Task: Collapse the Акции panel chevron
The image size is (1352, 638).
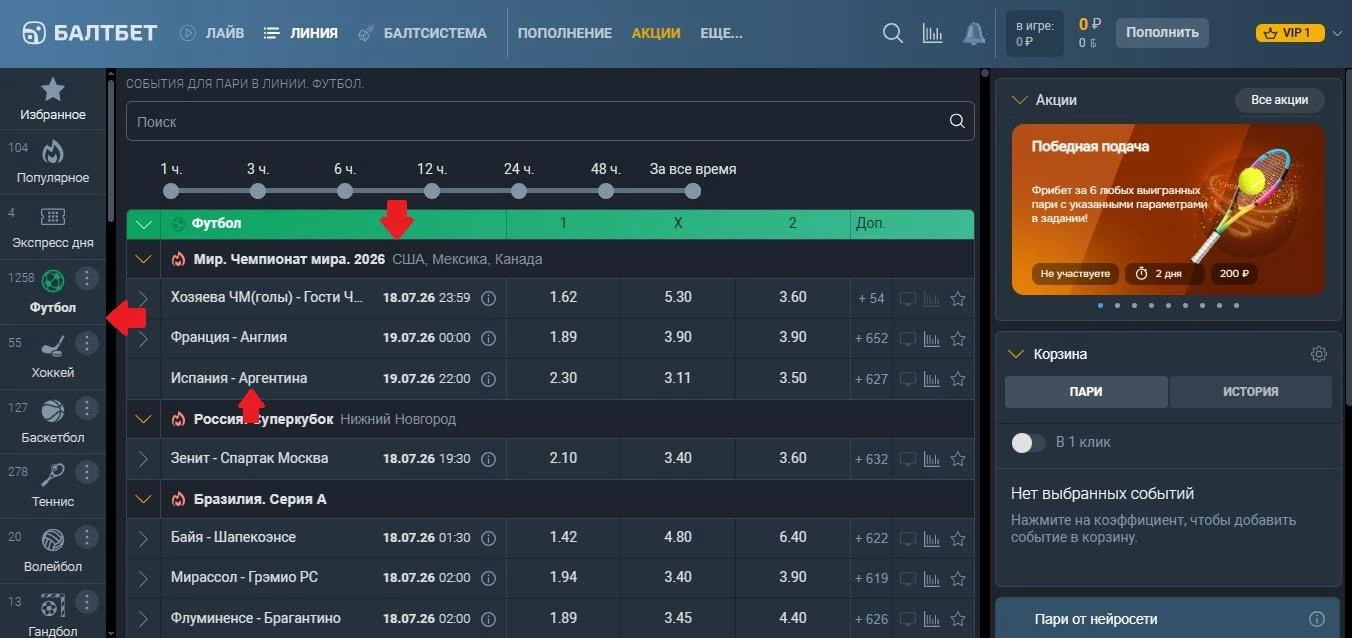Action: coord(1019,100)
